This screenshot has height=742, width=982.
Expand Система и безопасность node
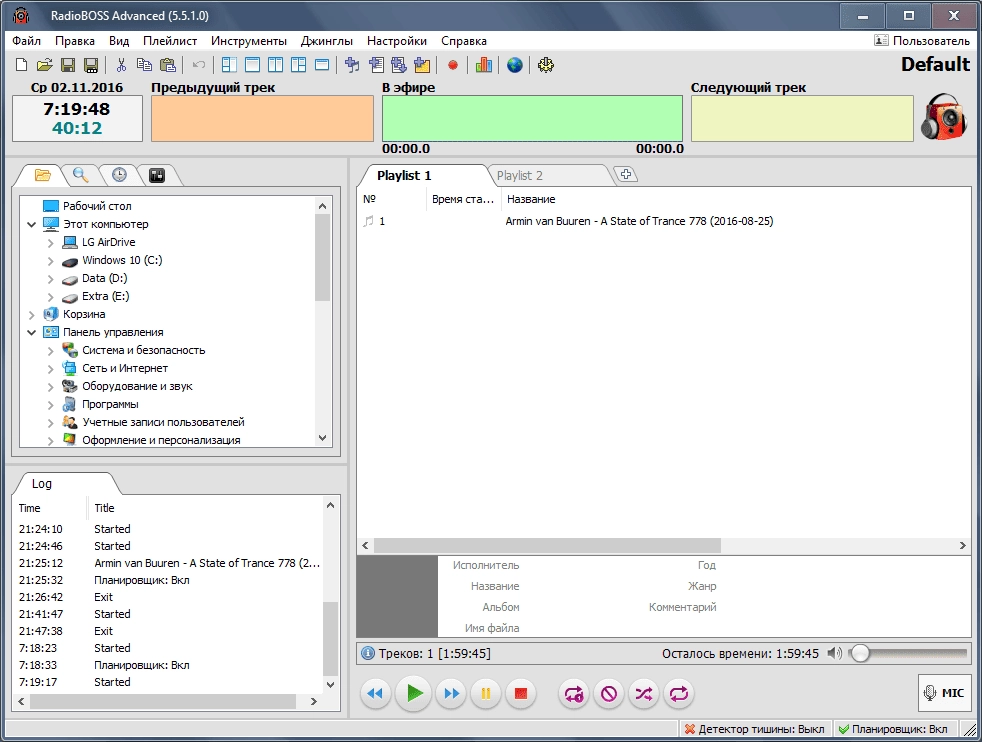(x=51, y=351)
